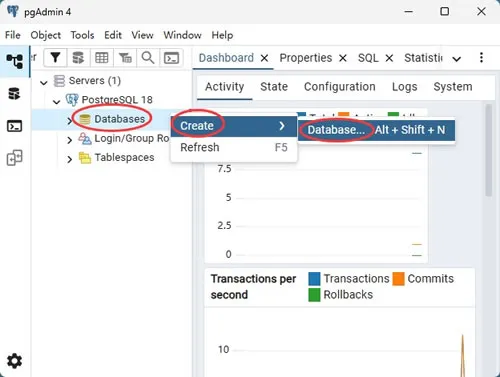Open the Object Explorer sidebar icon
The width and height of the screenshot is (500, 377).
tap(15, 61)
